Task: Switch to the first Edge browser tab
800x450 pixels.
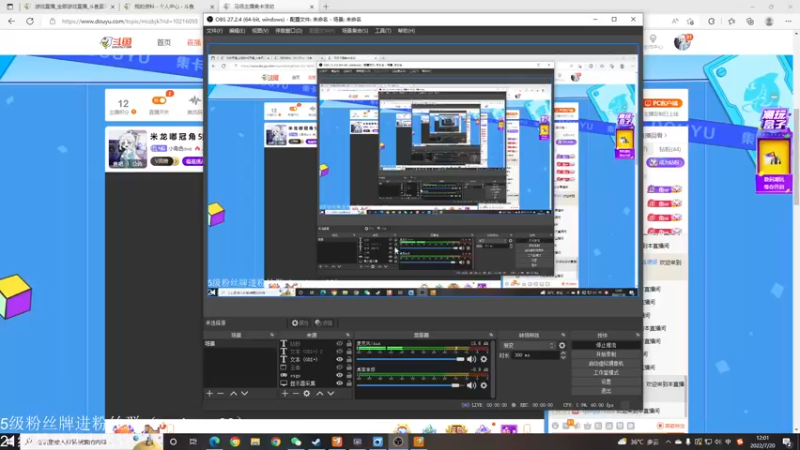Action: point(69,7)
